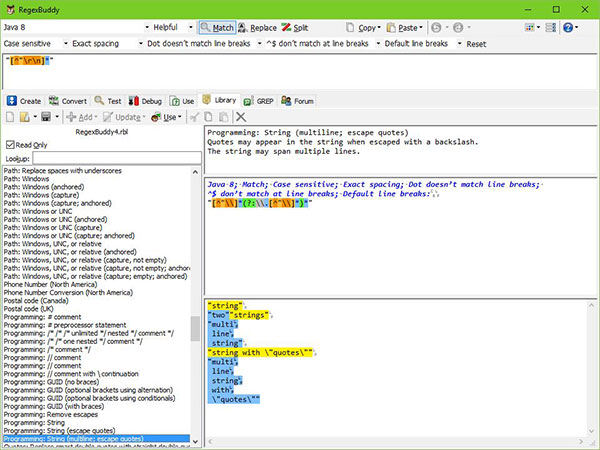Click the Copy icon in library toolbar
The height and width of the screenshot is (450, 600).
(209, 117)
